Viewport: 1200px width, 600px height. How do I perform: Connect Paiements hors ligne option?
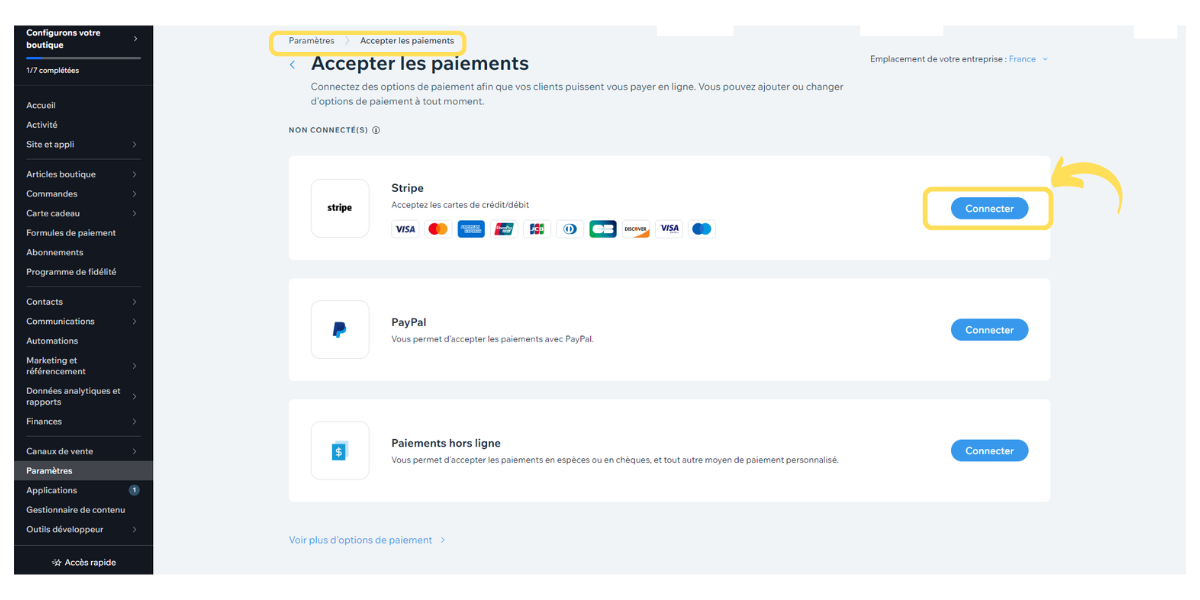(989, 451)
